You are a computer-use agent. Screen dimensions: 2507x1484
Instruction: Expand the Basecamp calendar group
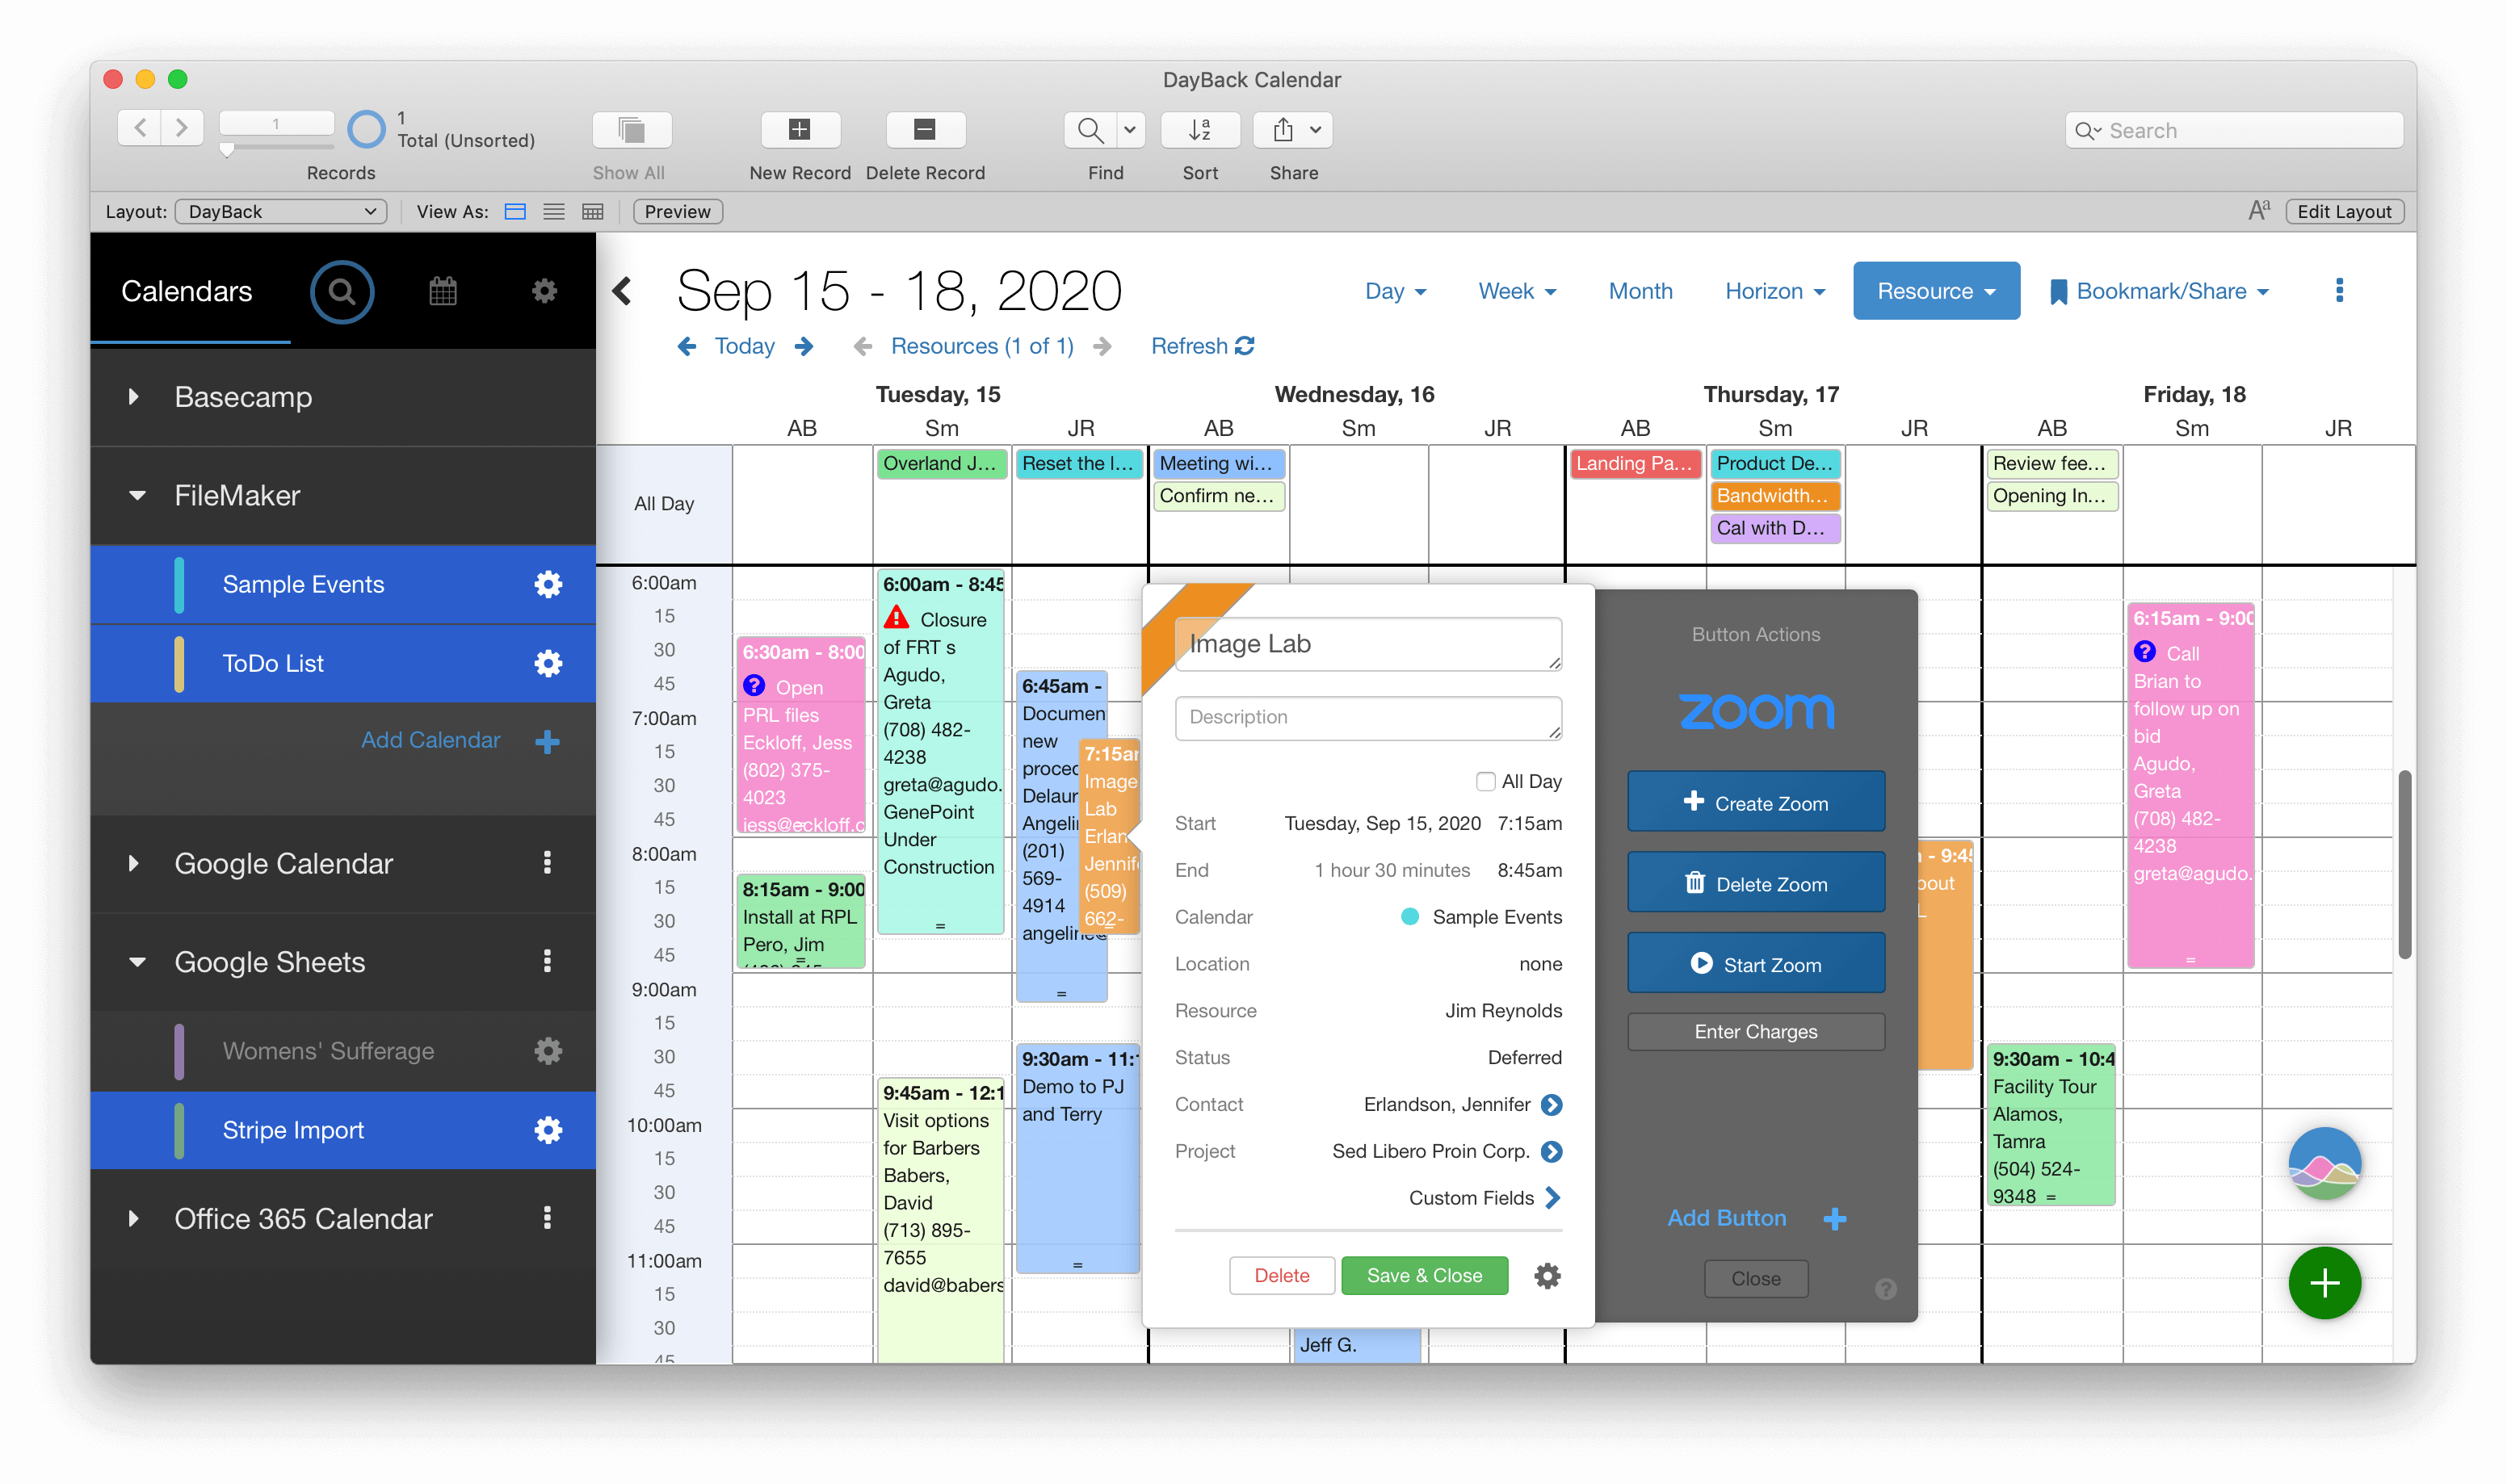click(x=135, y=396)
